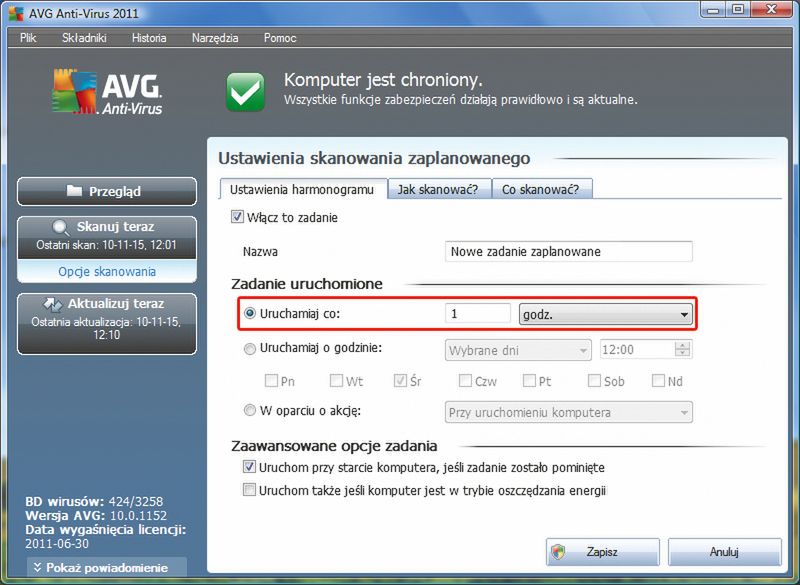Open the 'Opcje skanowania' link
This screenshot has height=585, width=800.
[107, 271]
